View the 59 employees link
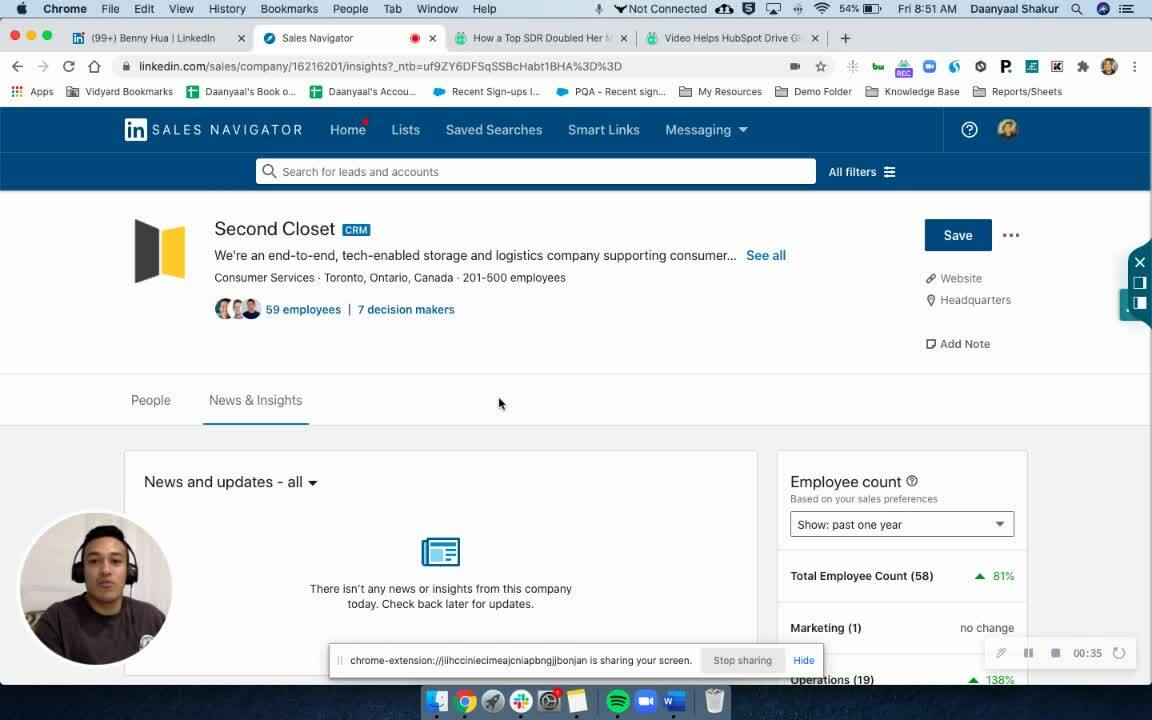Image resolution: width=1152 pixels, height=720 pixels. [303, 310]
